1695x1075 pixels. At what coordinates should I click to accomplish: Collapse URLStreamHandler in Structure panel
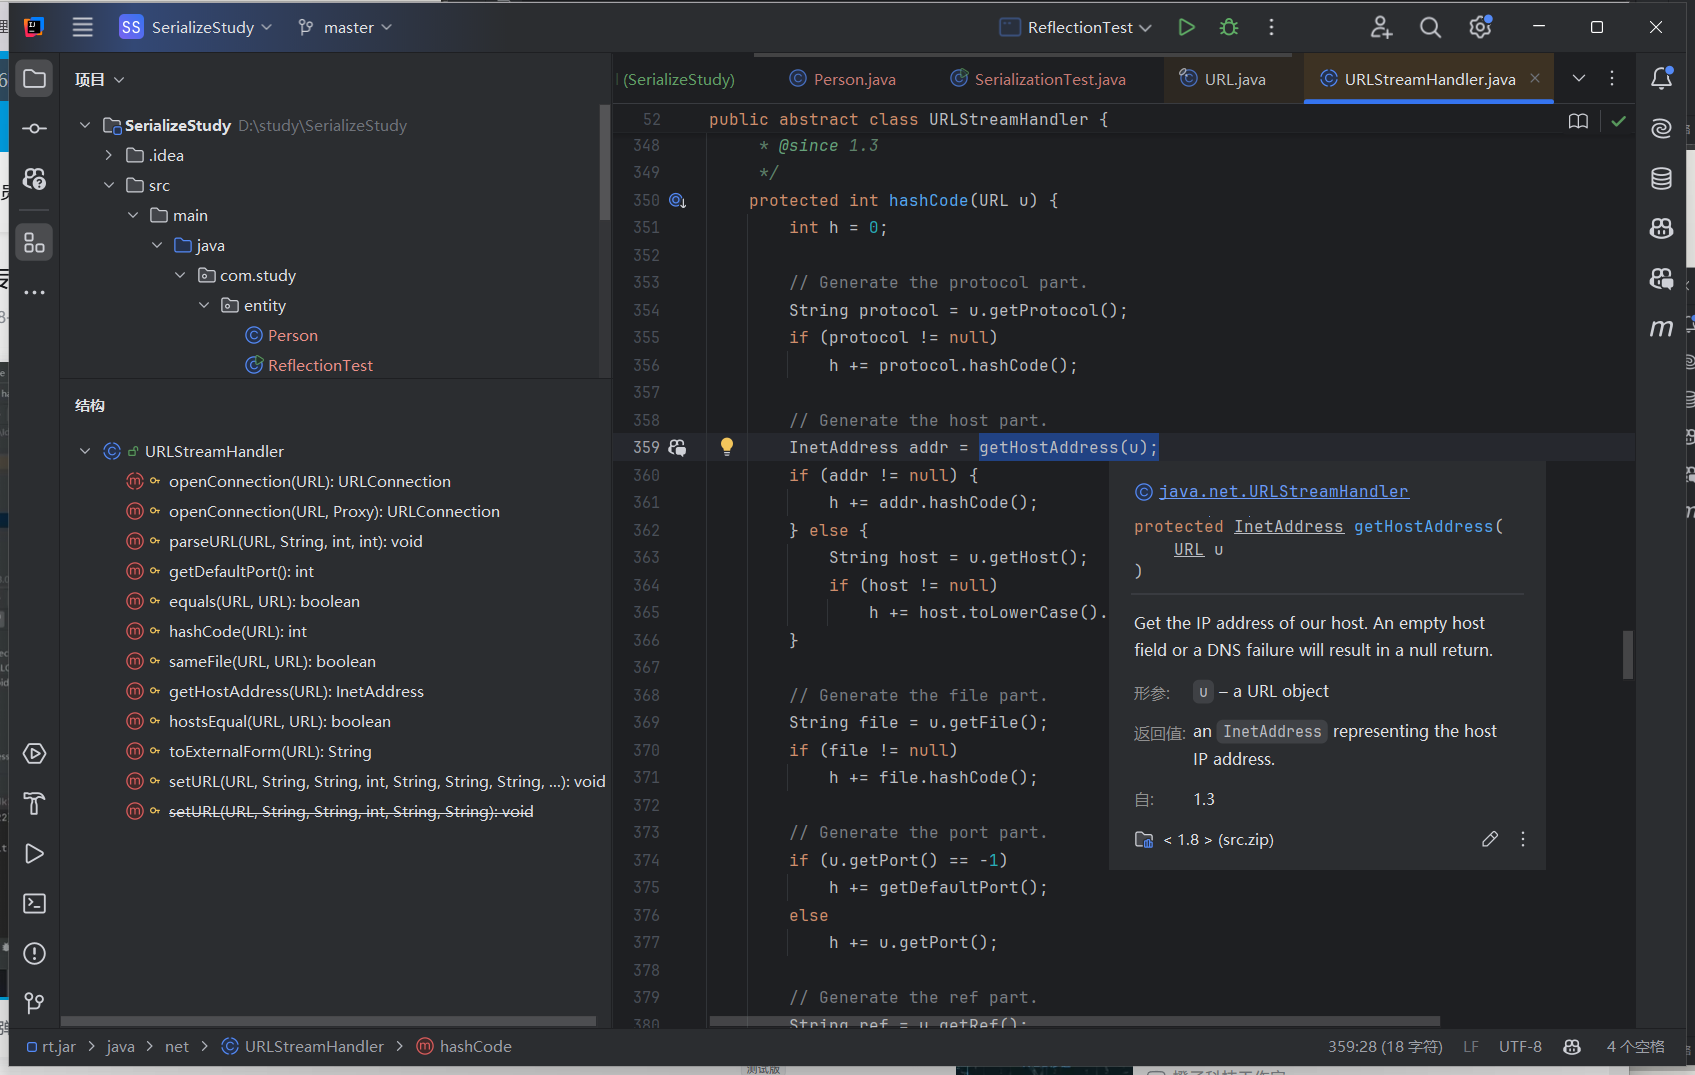(x=85, y=451)
